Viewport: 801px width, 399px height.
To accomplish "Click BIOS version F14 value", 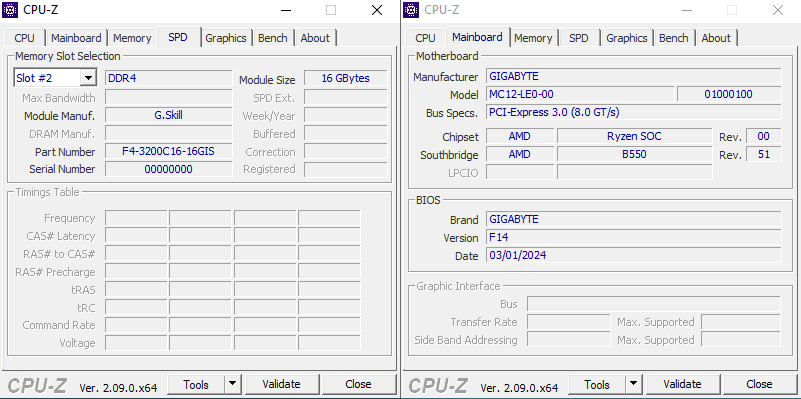I will point(633,237).
